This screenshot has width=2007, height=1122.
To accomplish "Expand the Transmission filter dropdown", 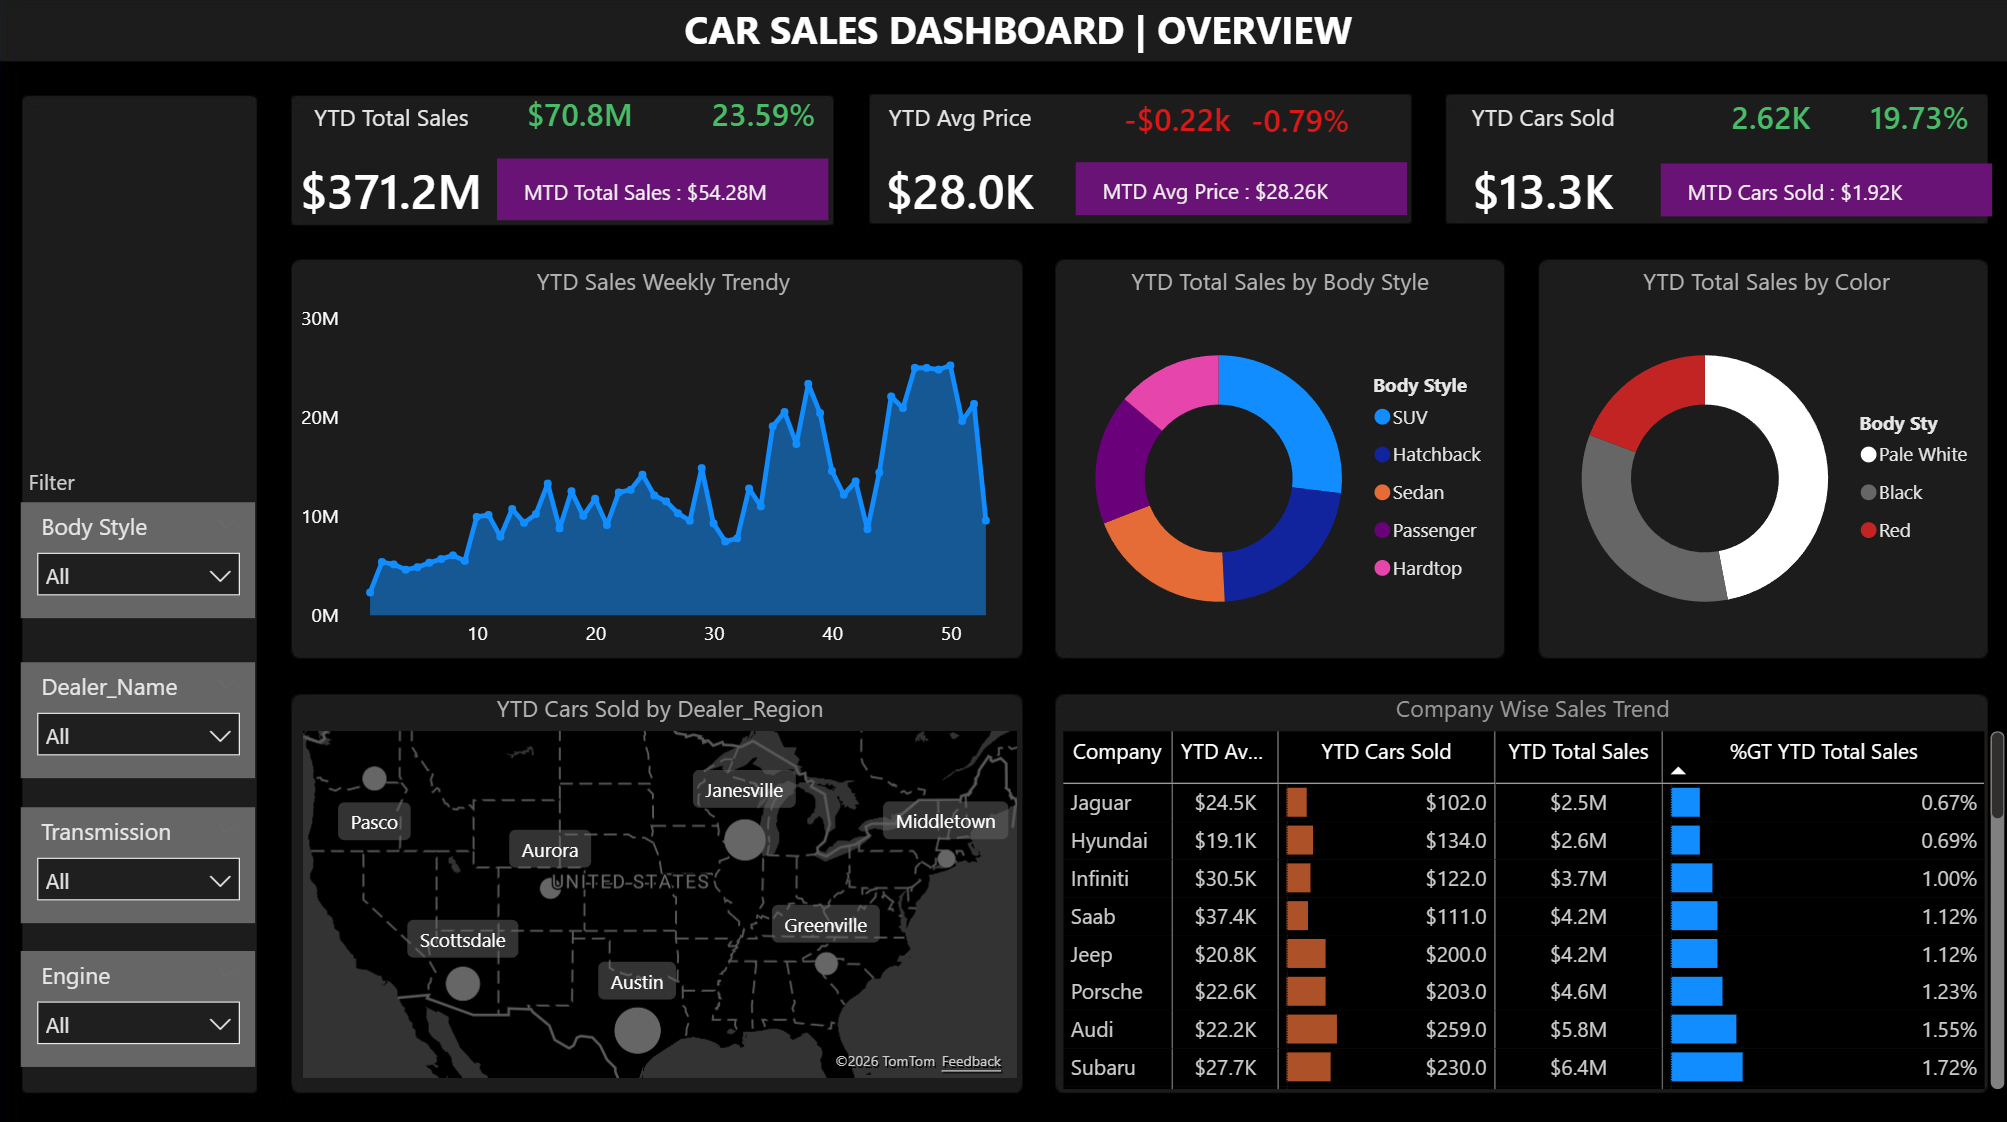I will [x=138, y=880].
